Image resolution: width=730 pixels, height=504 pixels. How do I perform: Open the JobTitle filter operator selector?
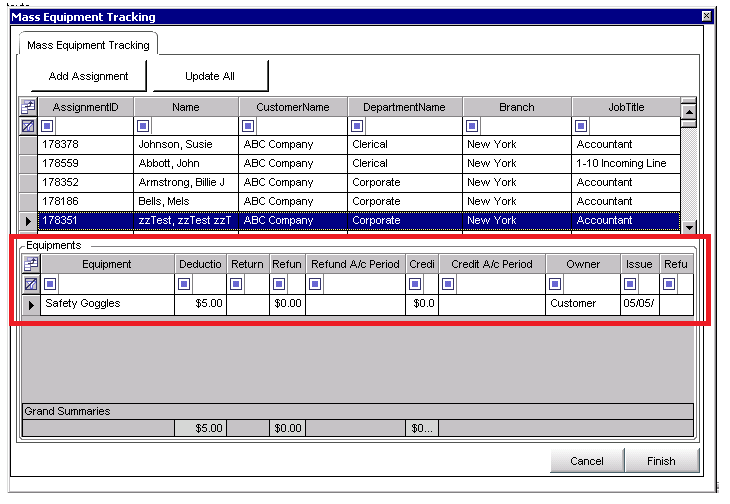pos(581,126)
